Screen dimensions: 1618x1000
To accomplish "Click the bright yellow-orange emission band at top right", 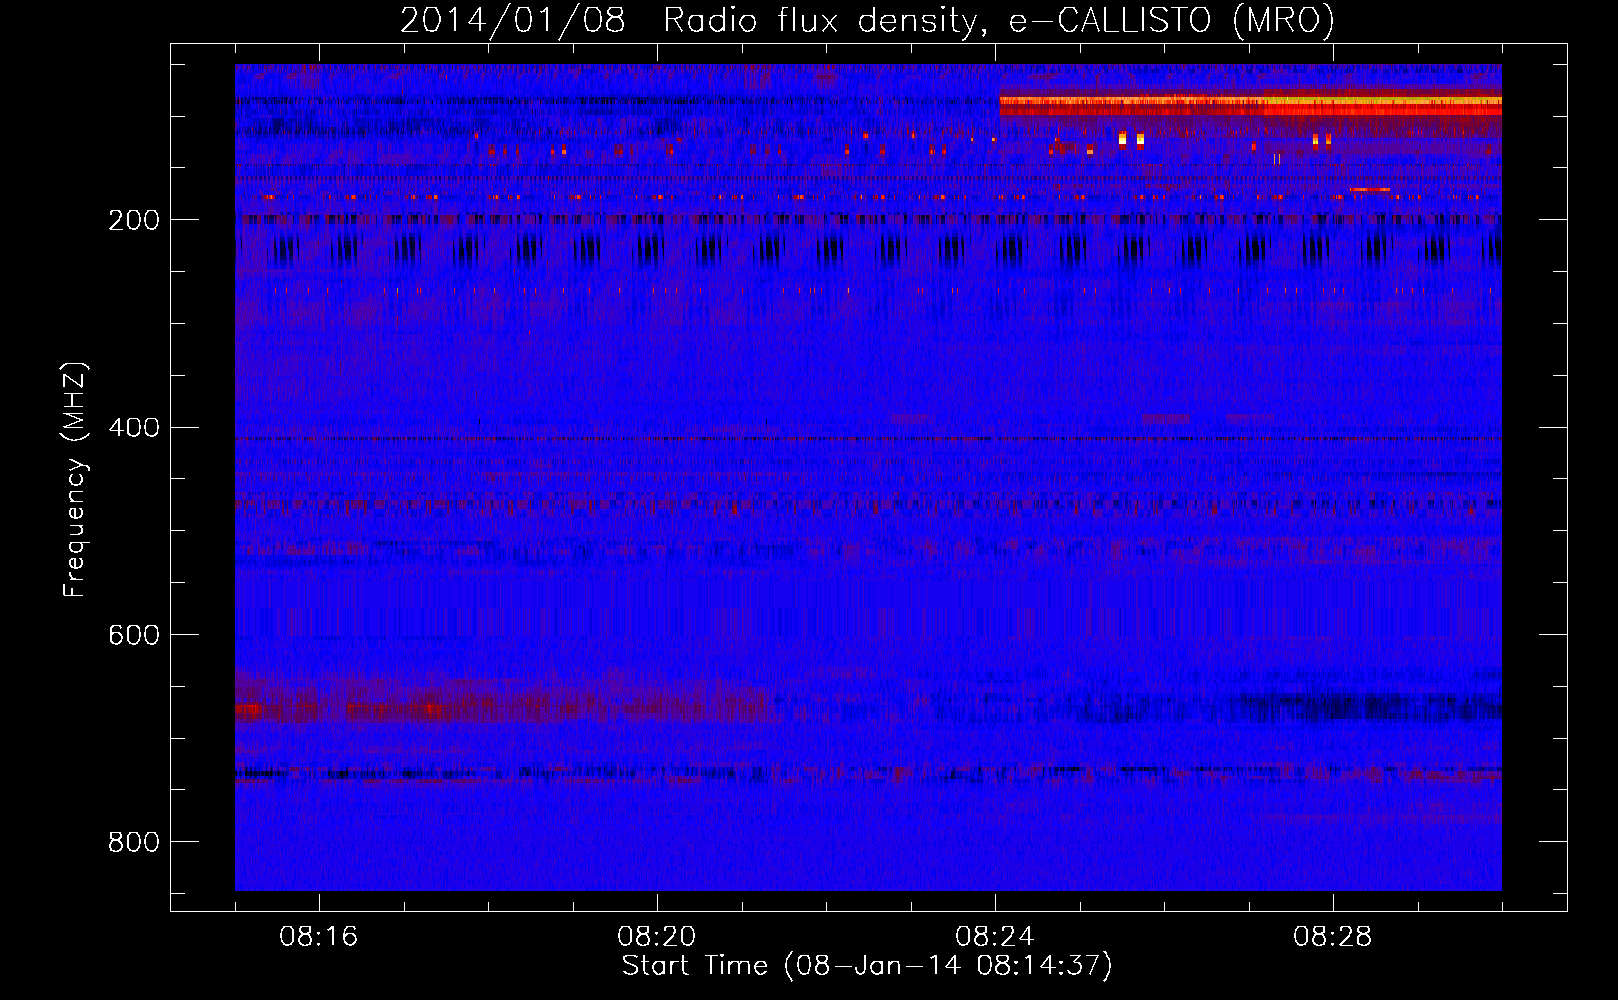I will tap(1250, 105).
